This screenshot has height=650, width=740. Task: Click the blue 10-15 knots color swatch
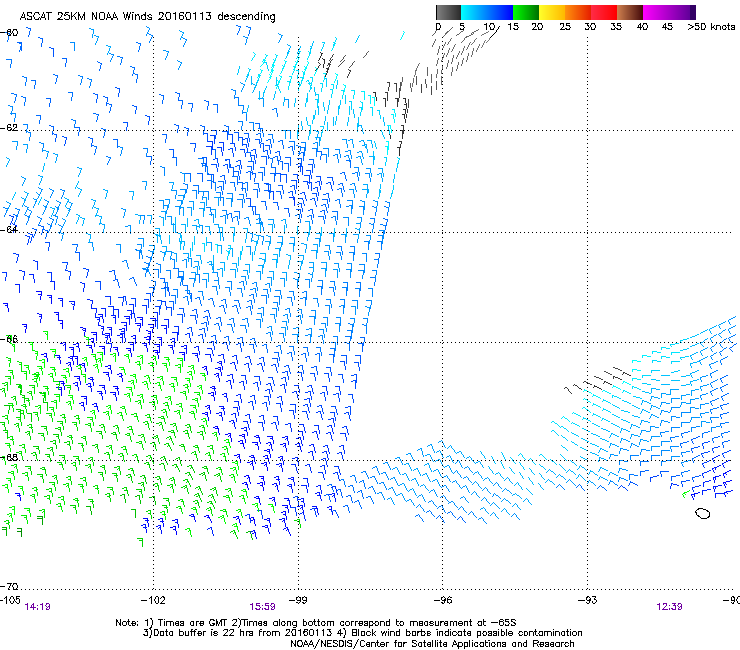[500, 12]
